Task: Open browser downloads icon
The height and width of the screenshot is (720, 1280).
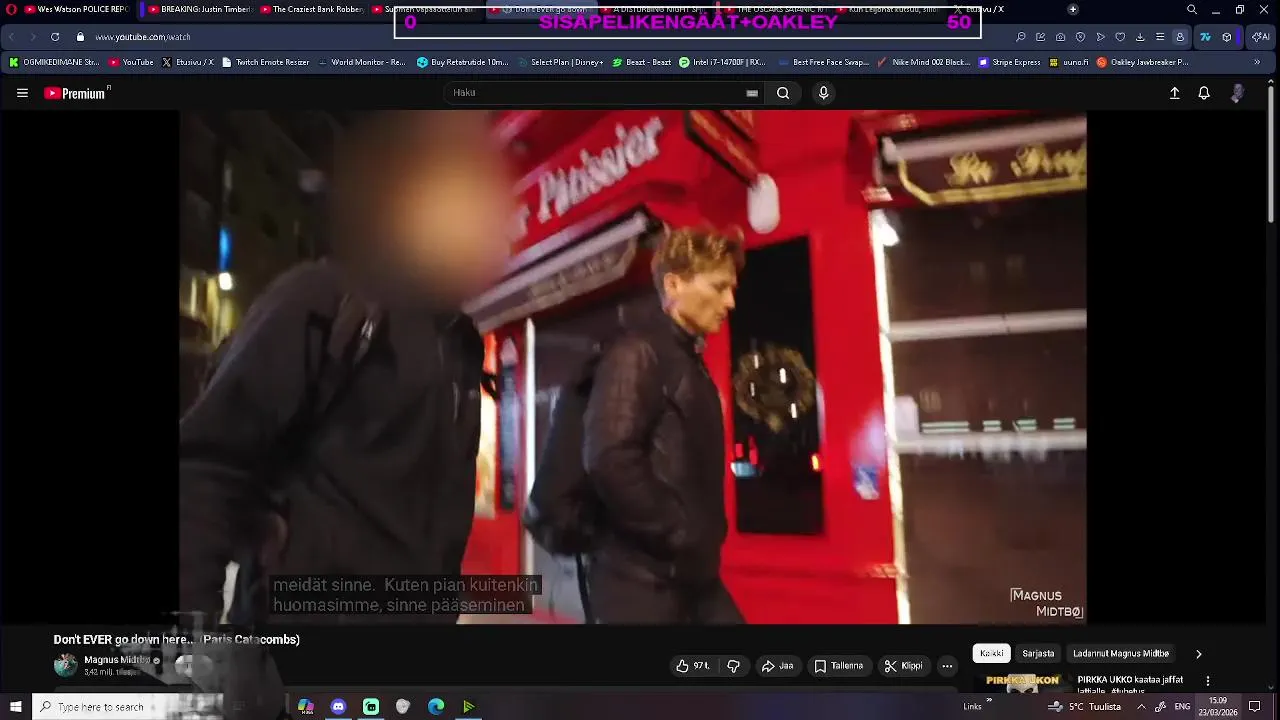Action: [1140, 37]
